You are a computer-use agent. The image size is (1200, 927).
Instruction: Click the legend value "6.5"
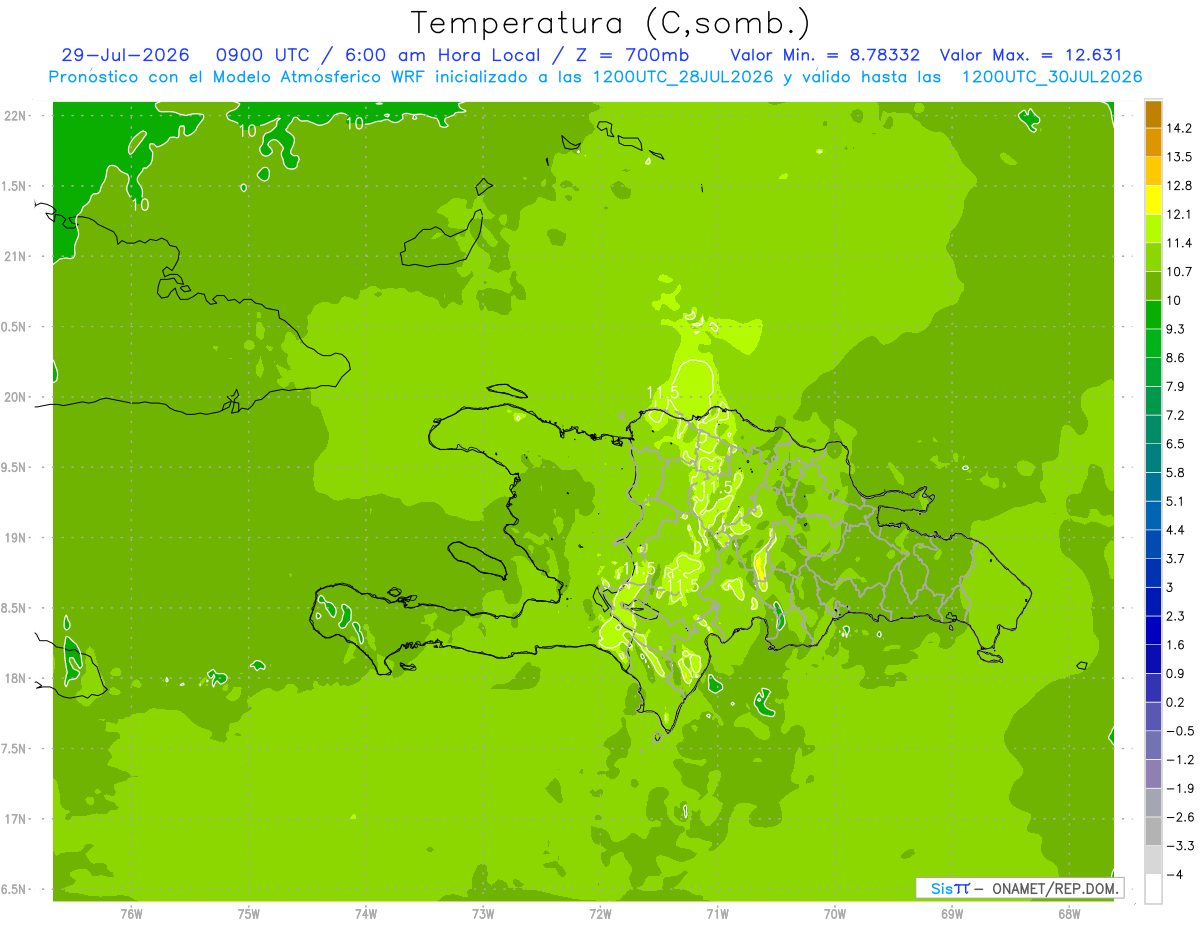click(x=1176, y=444)
